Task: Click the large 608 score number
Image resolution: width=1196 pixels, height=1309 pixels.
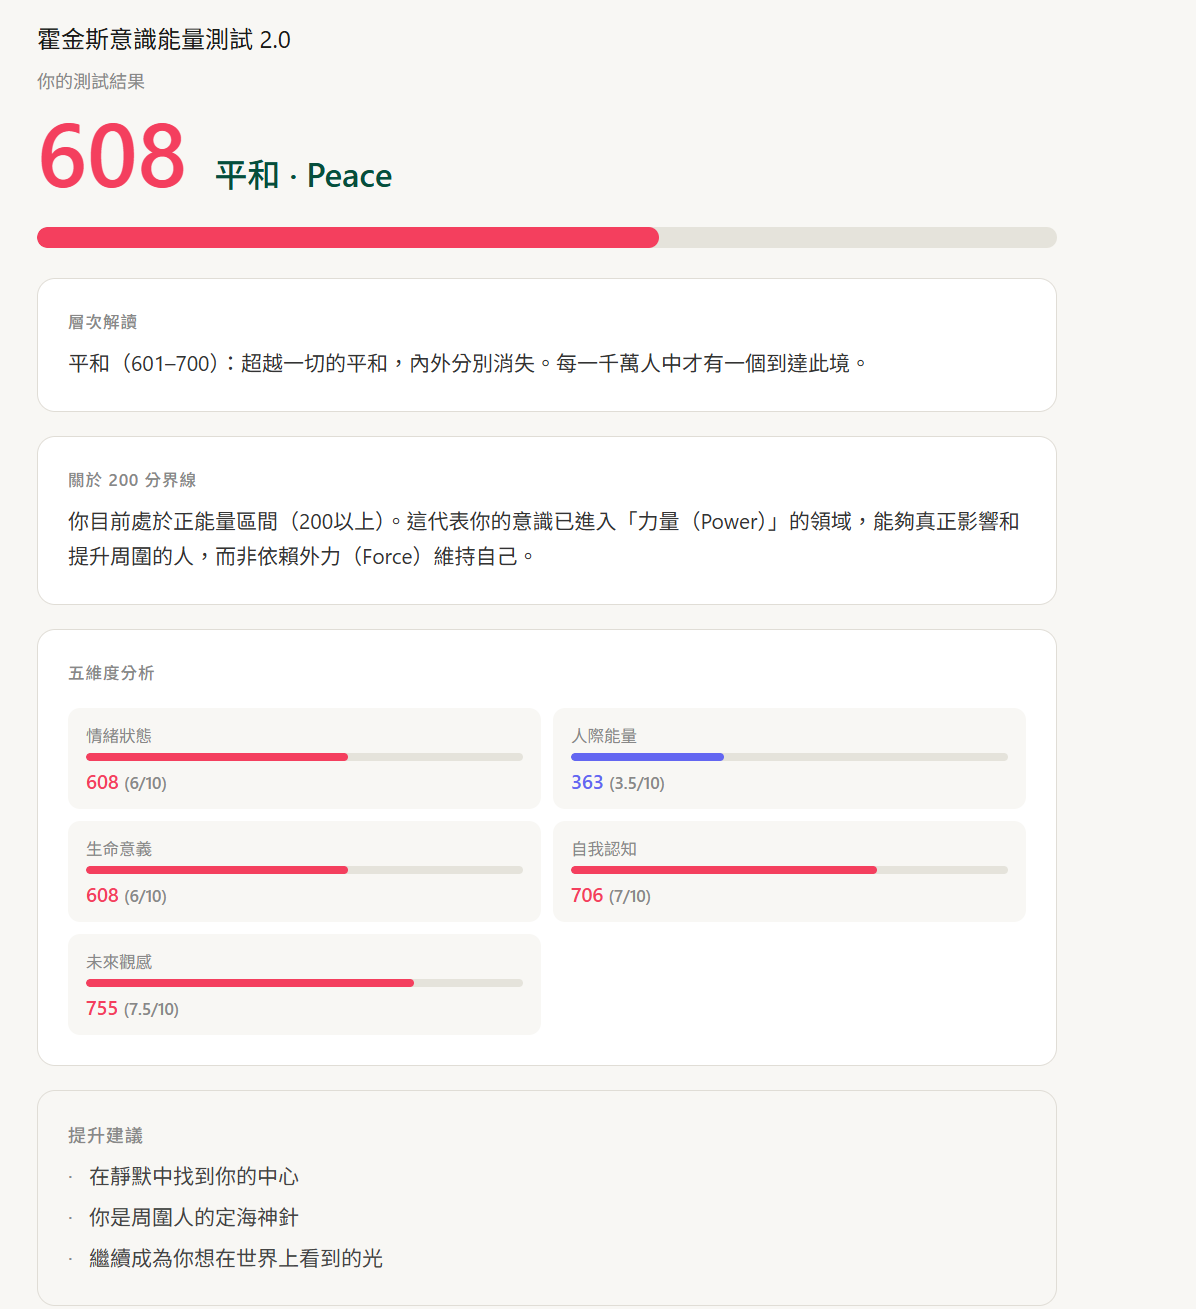Action: 112,157
